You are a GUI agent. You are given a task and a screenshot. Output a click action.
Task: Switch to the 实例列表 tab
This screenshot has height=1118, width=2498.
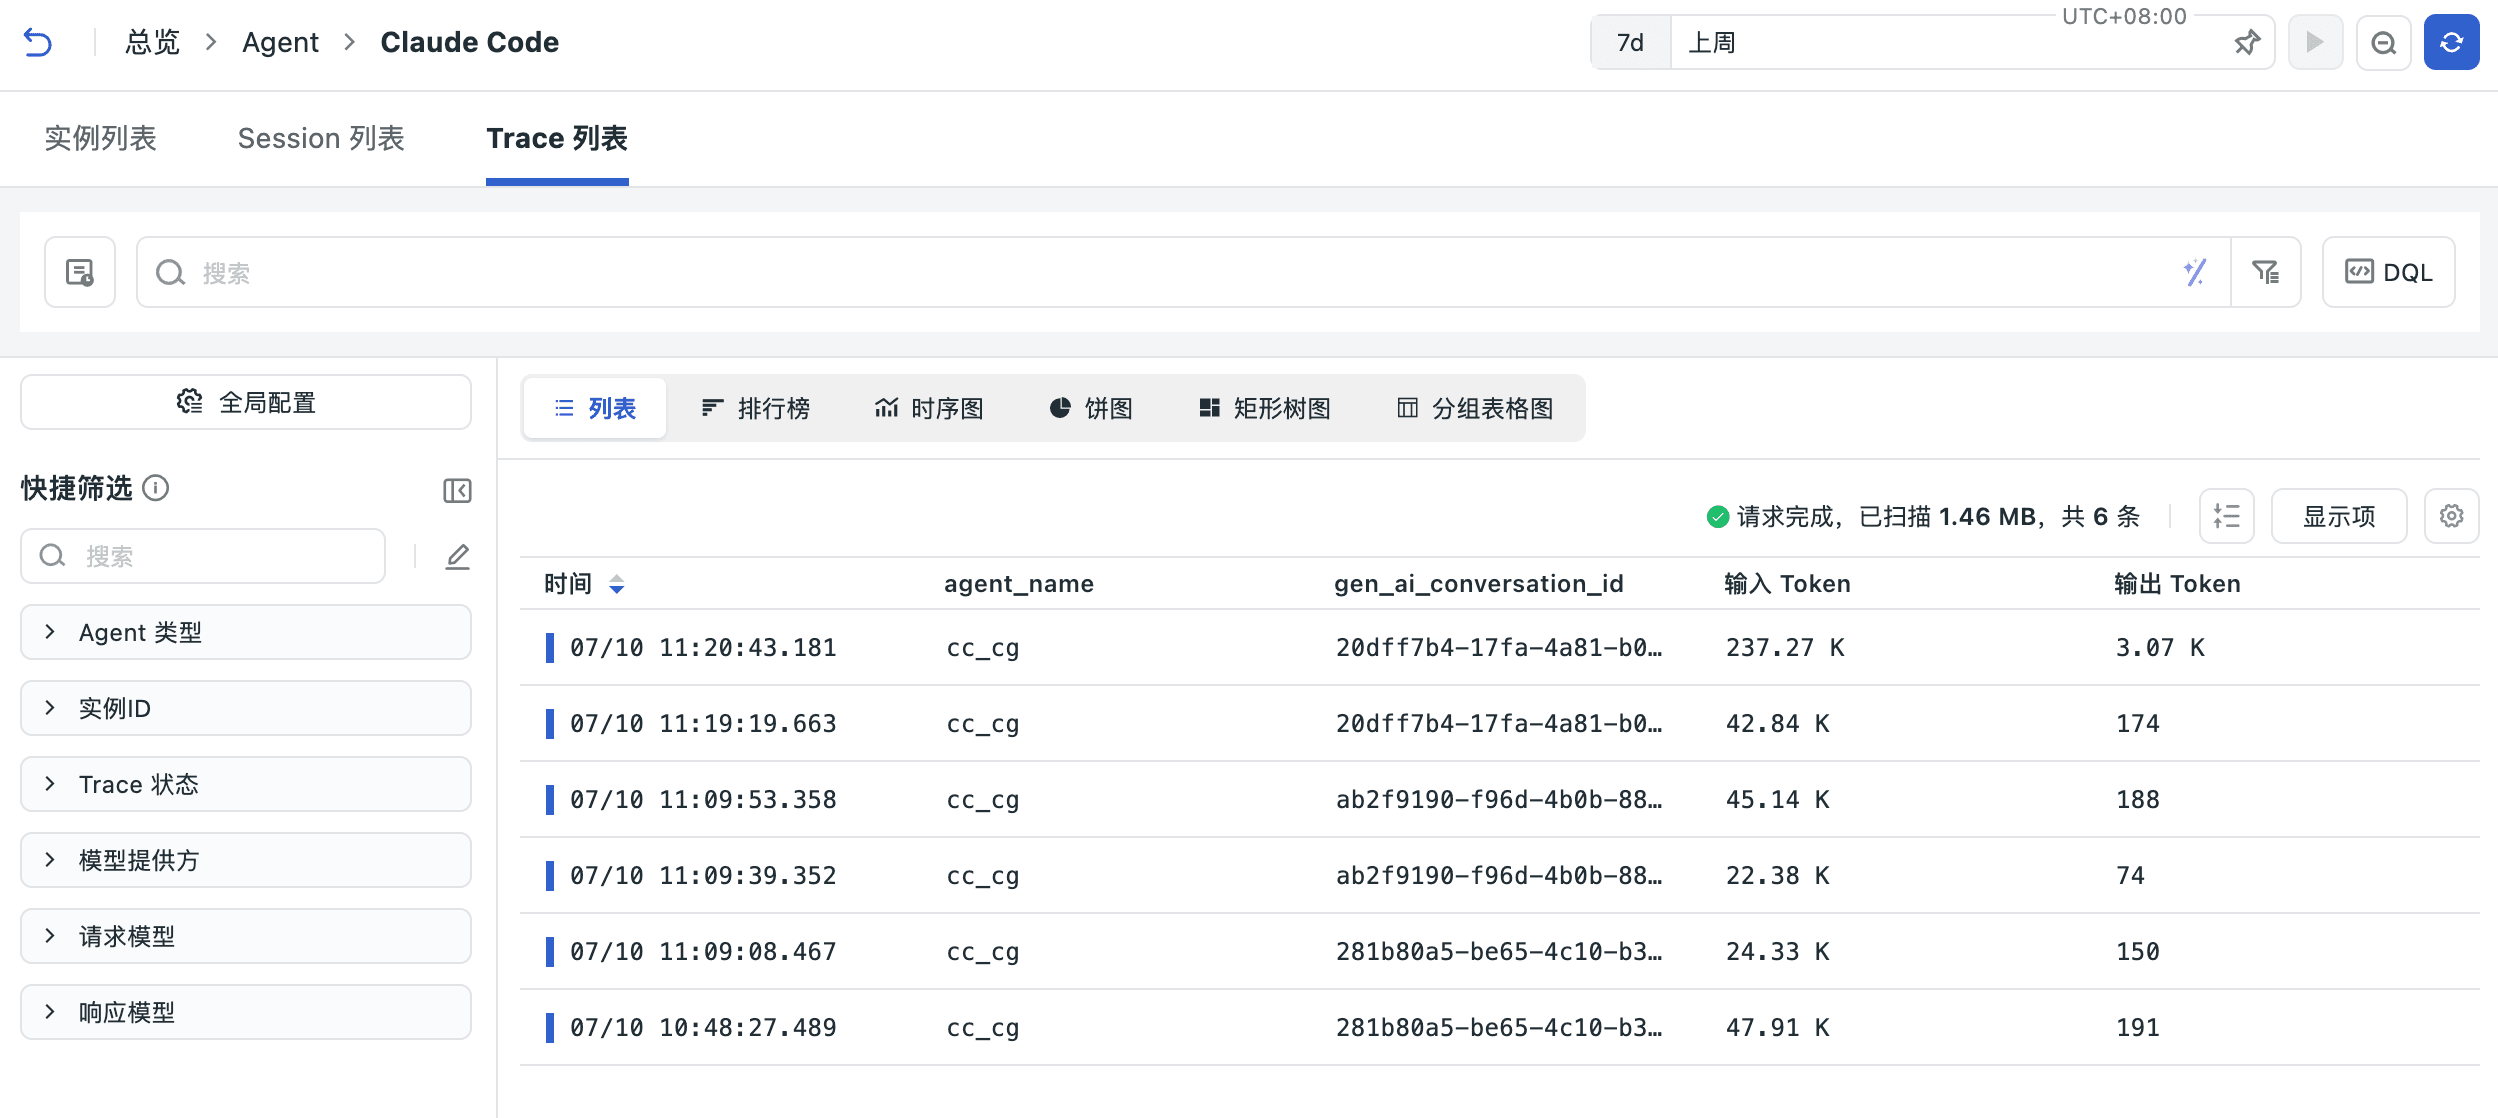pos(101,138)
